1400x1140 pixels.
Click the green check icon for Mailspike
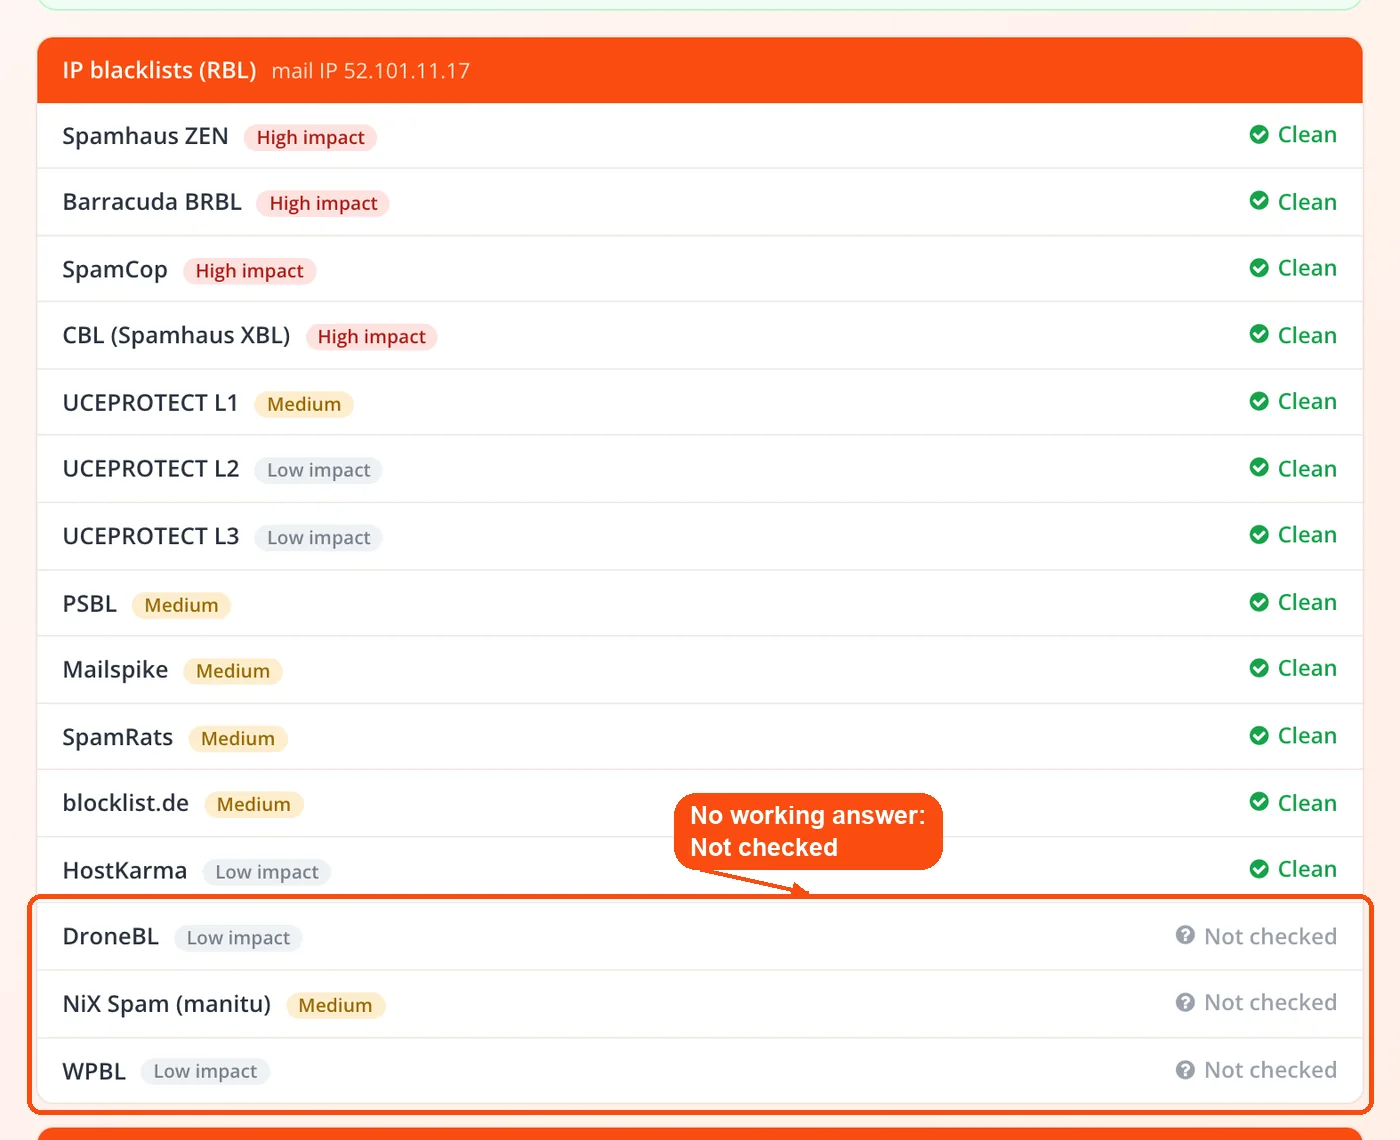click(x=1259, y=668)
